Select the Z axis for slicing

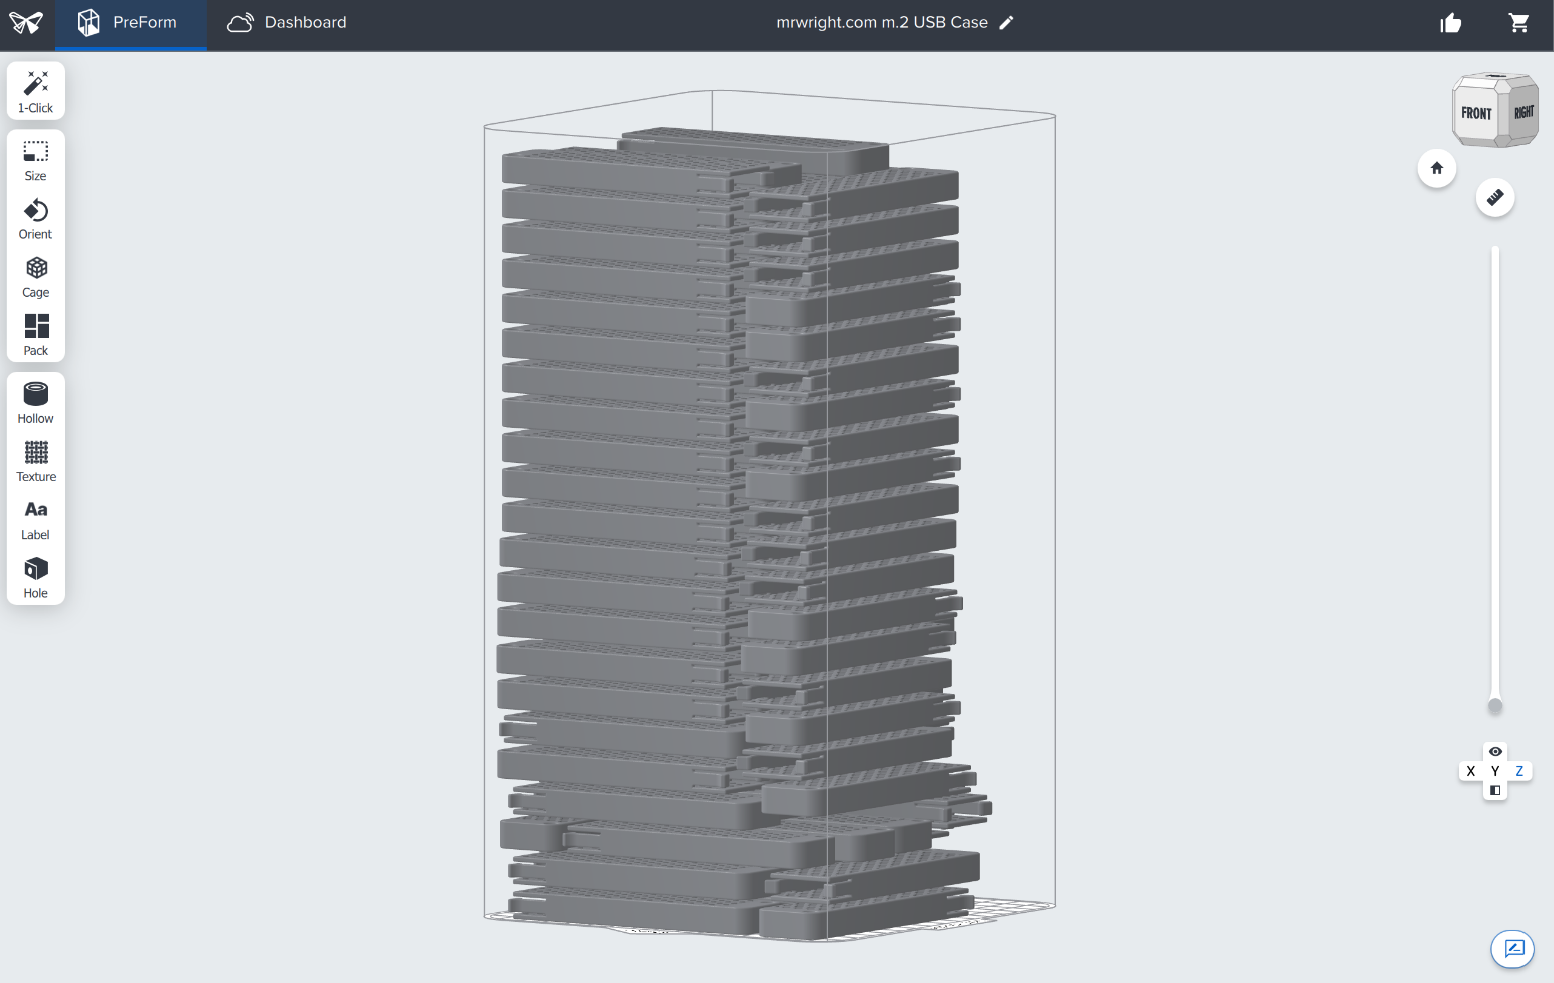pos(1519,771)
